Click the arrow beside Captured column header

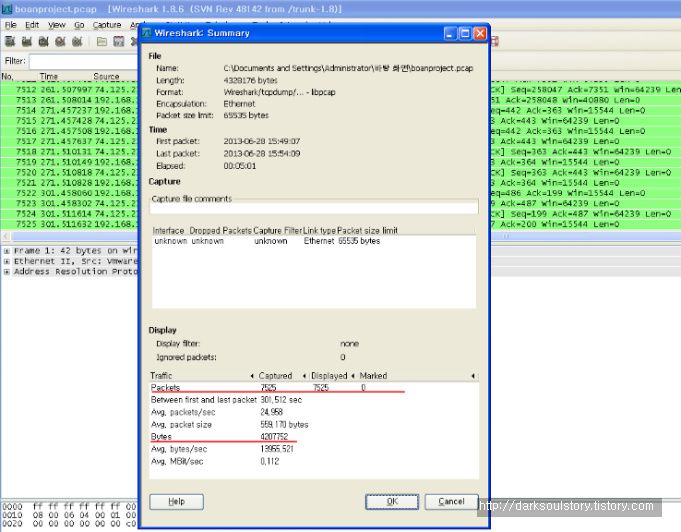[304, 376]
